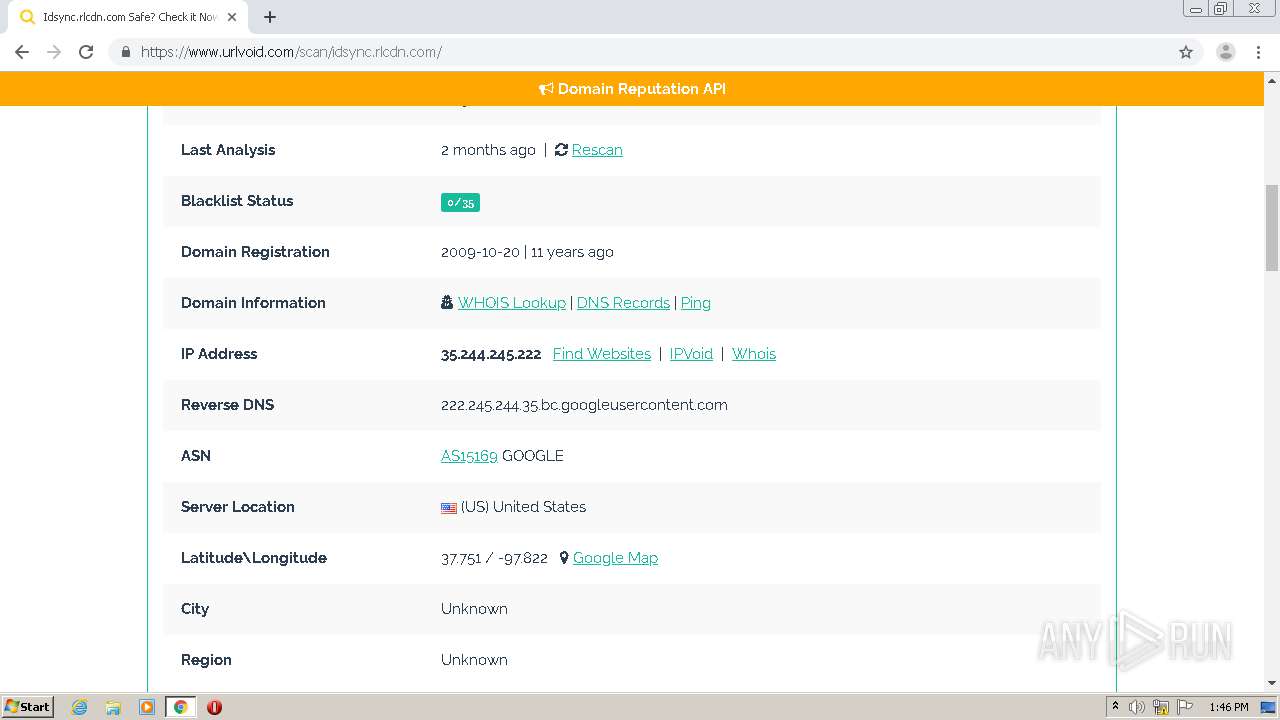Click the 0/35 blacklist status badge
Viewport: 1280px width, 720px height.
(460, 202)
